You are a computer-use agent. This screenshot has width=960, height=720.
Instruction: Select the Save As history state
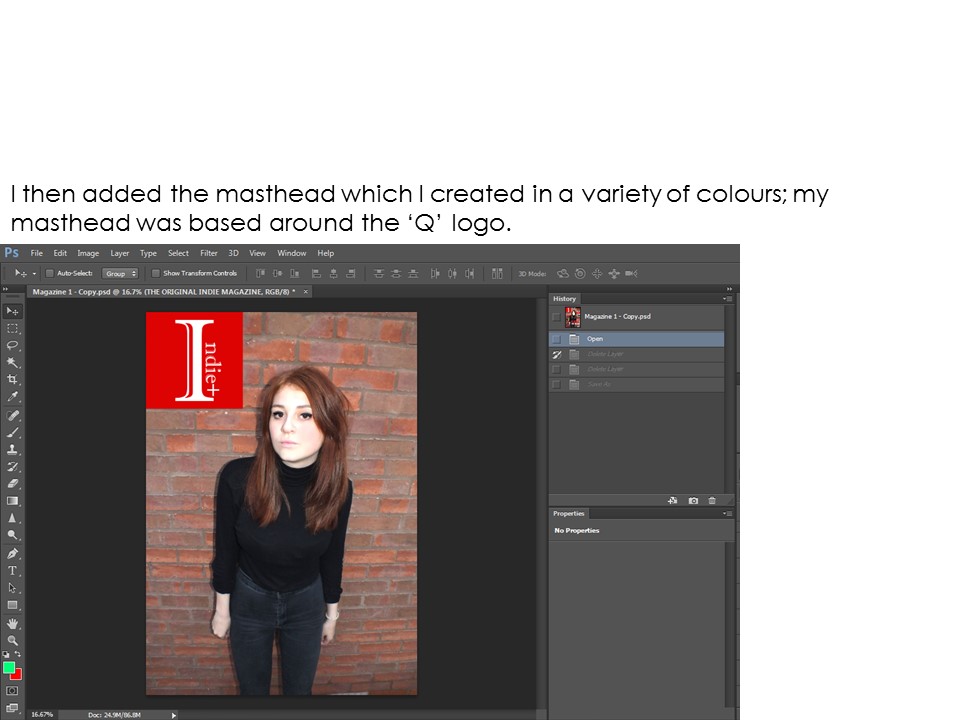coord(637,384)
